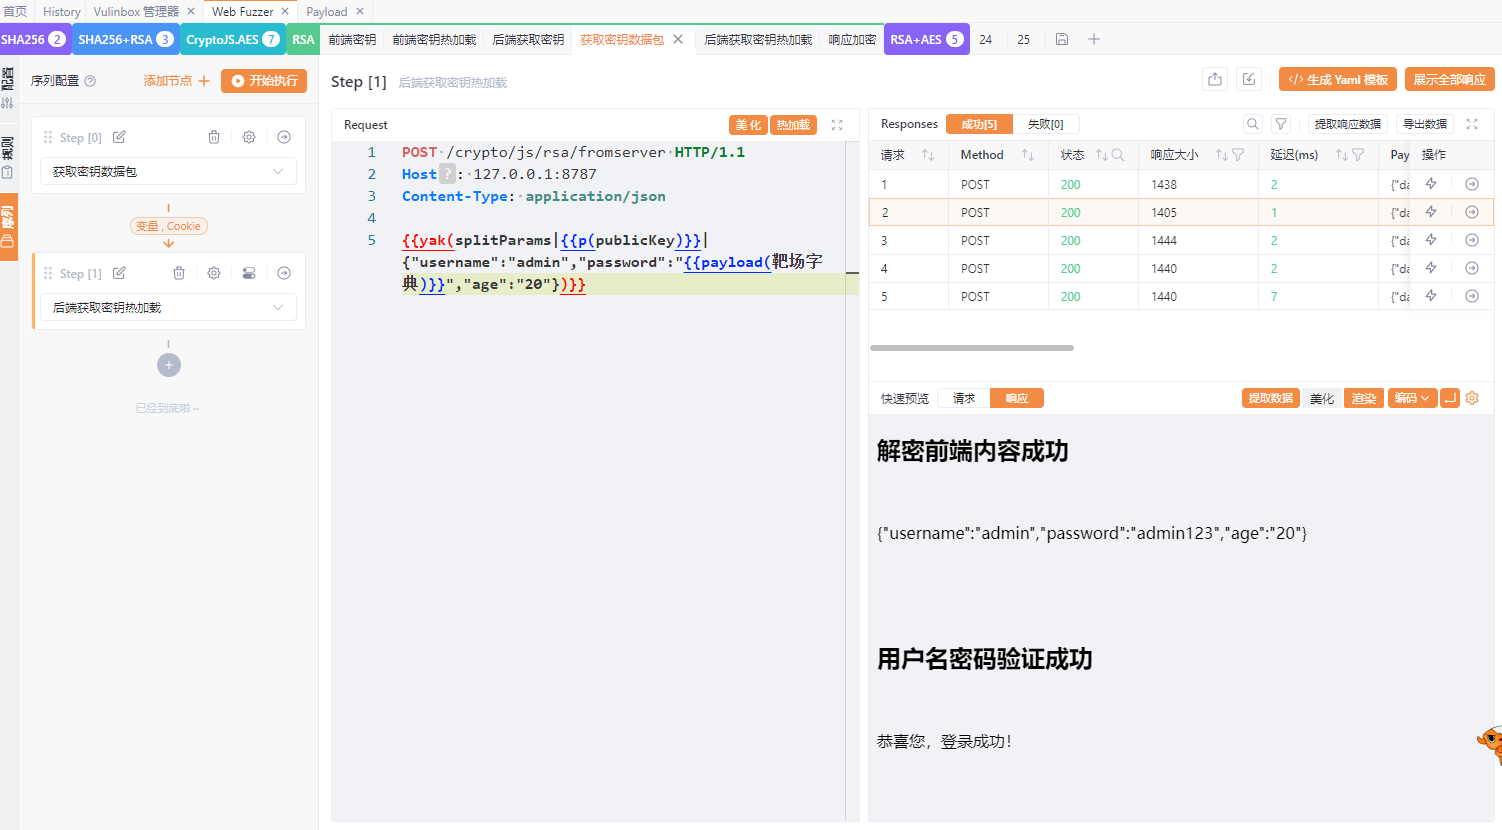Screen dimensions: 1502x830
Task: Click the arrow-circle icon on Step [1]
Action: (284, 273)
